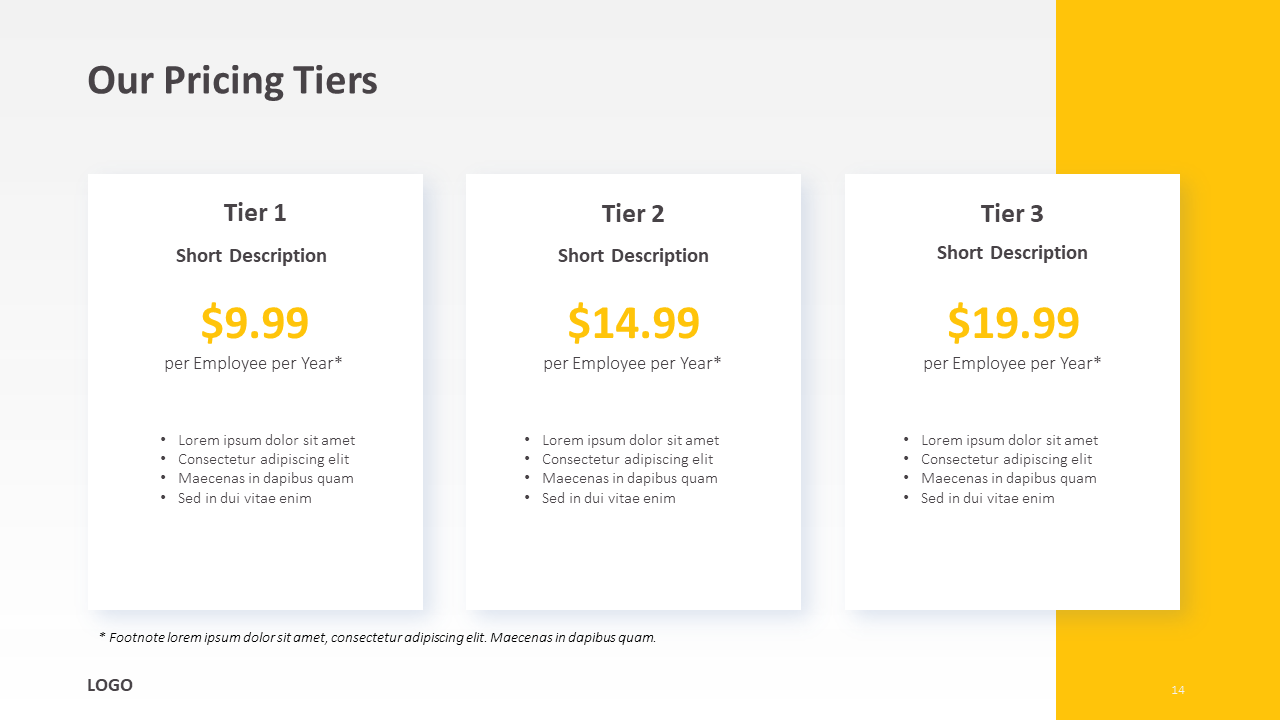
Task: Select the italic footnote text line
Action: coord(377,637)
